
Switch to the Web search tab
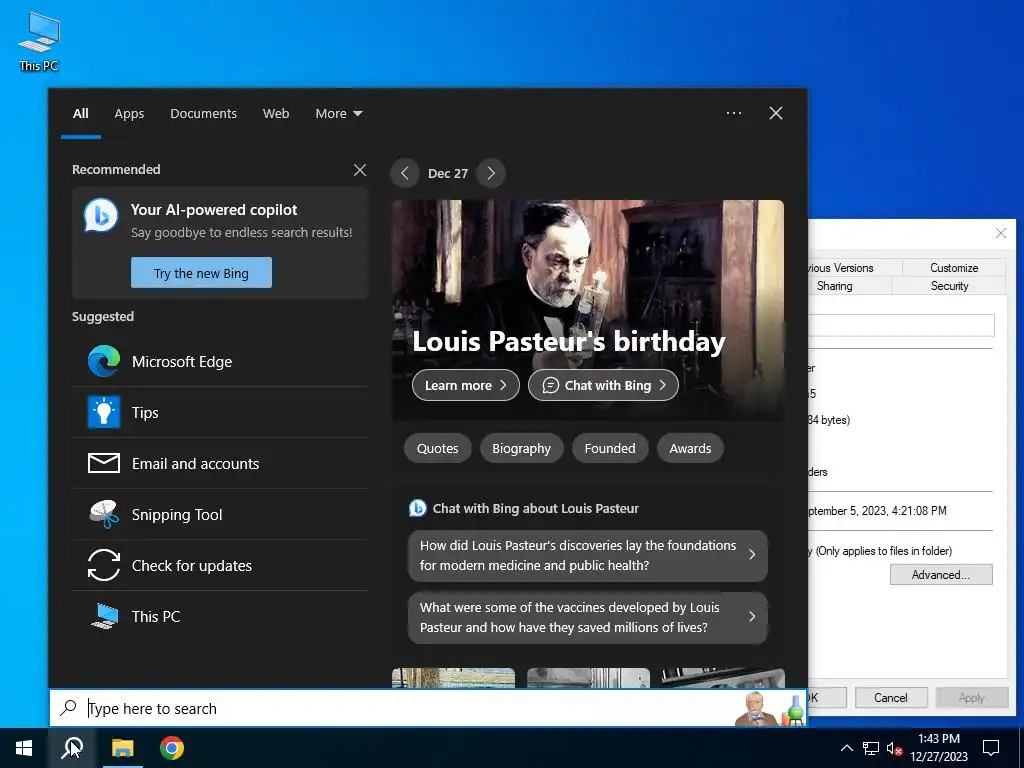276,114
